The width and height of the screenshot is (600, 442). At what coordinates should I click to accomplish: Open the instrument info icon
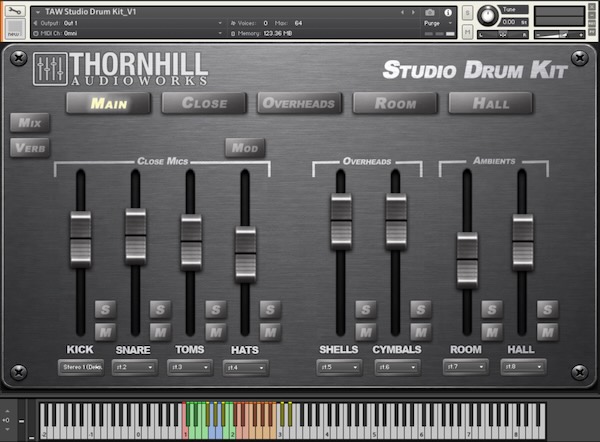point(448,13)
